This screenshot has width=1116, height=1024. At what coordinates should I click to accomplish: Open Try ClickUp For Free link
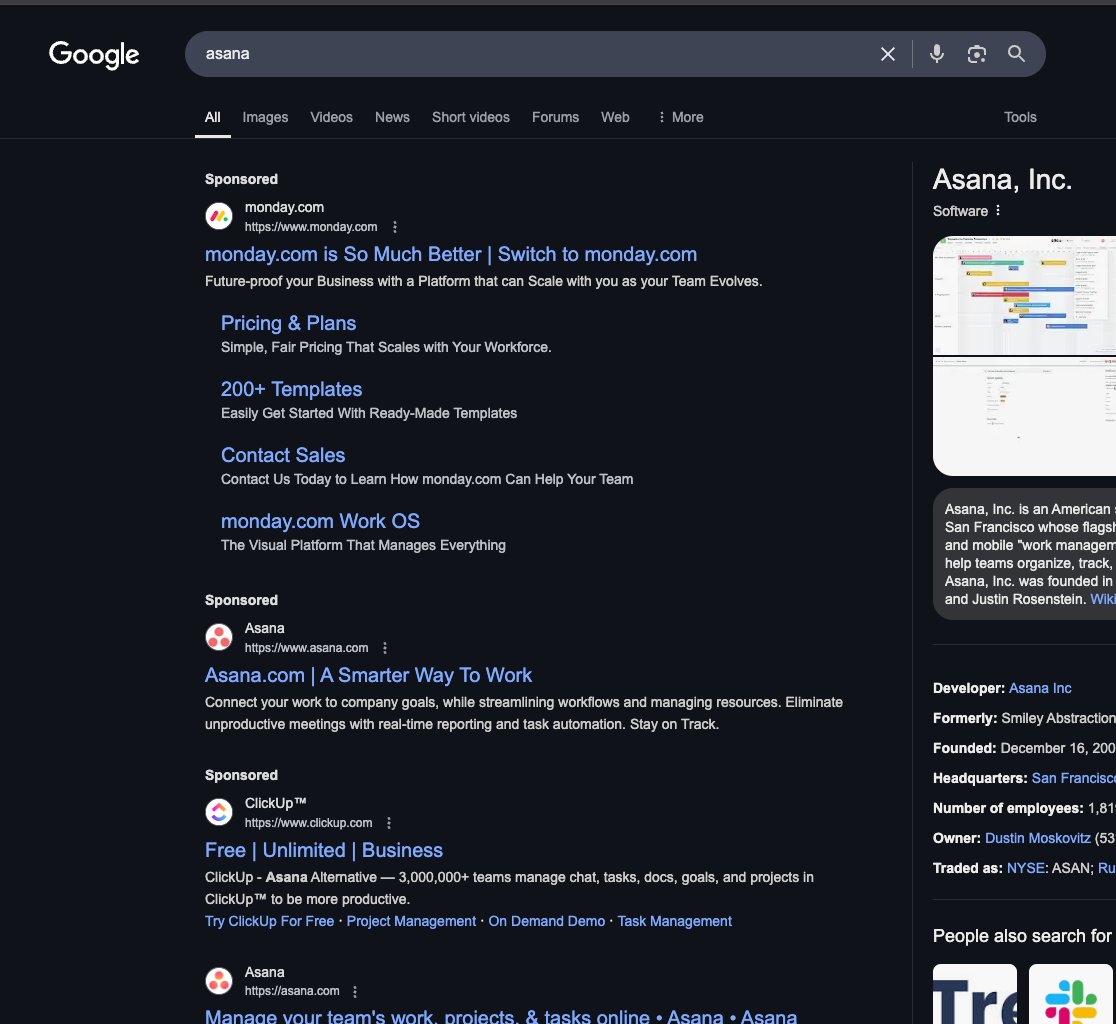point(269,922)
